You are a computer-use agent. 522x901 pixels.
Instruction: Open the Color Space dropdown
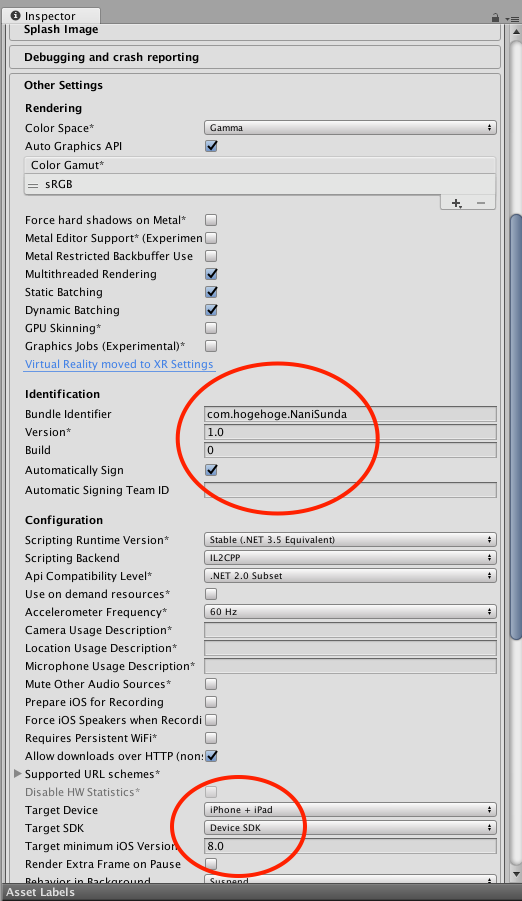(350, 128)
